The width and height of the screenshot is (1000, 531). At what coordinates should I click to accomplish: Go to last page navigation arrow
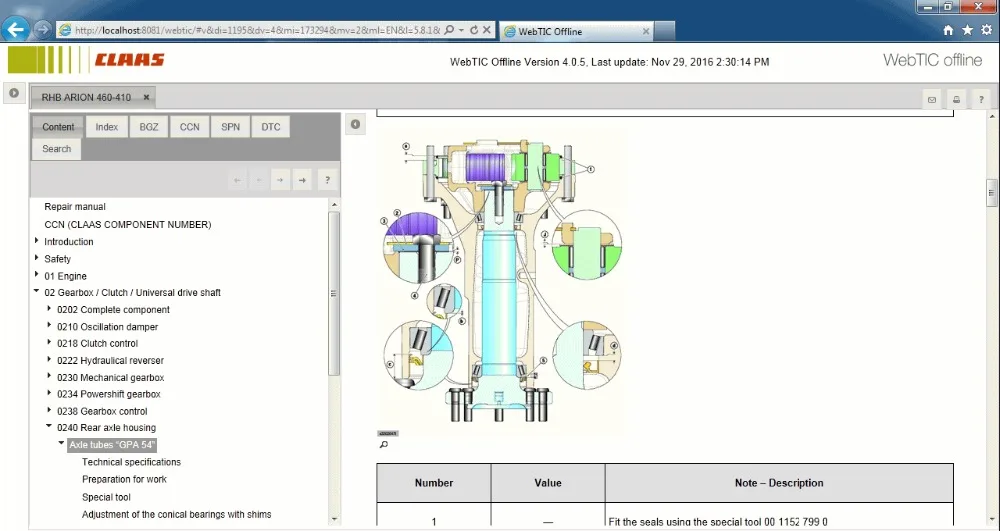pos(302,180)
